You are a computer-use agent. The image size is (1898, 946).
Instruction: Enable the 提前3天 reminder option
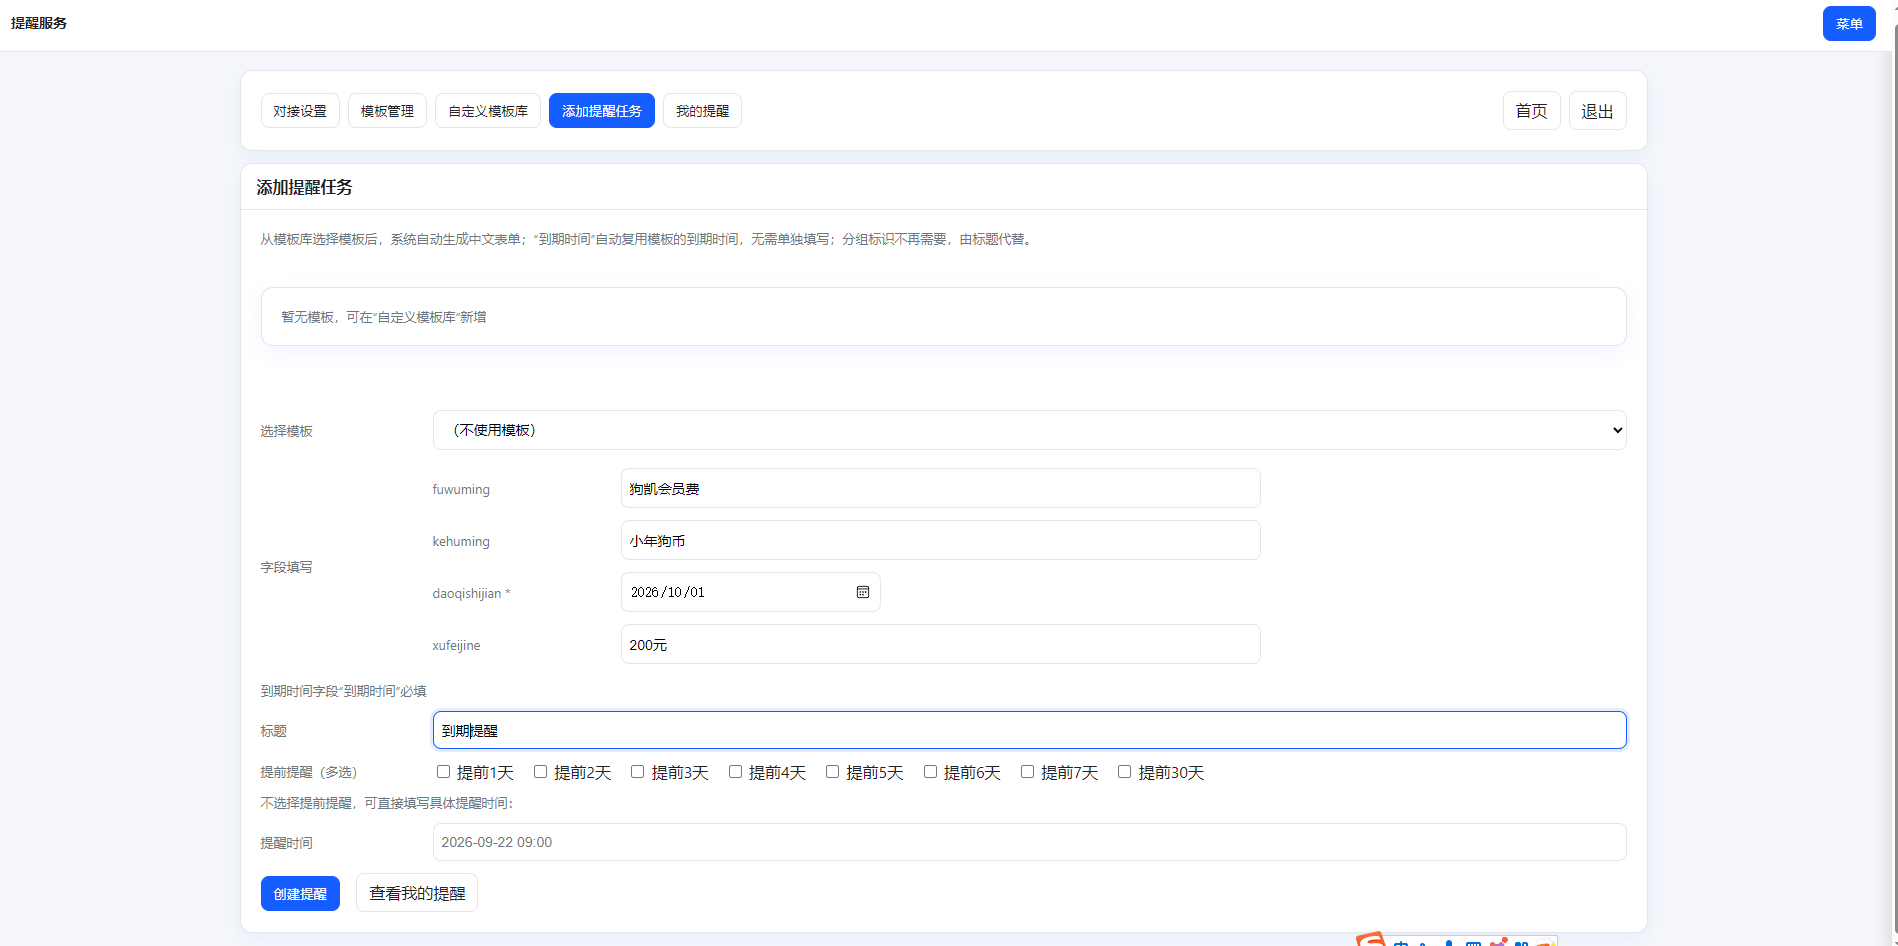[x=637, y=772]
